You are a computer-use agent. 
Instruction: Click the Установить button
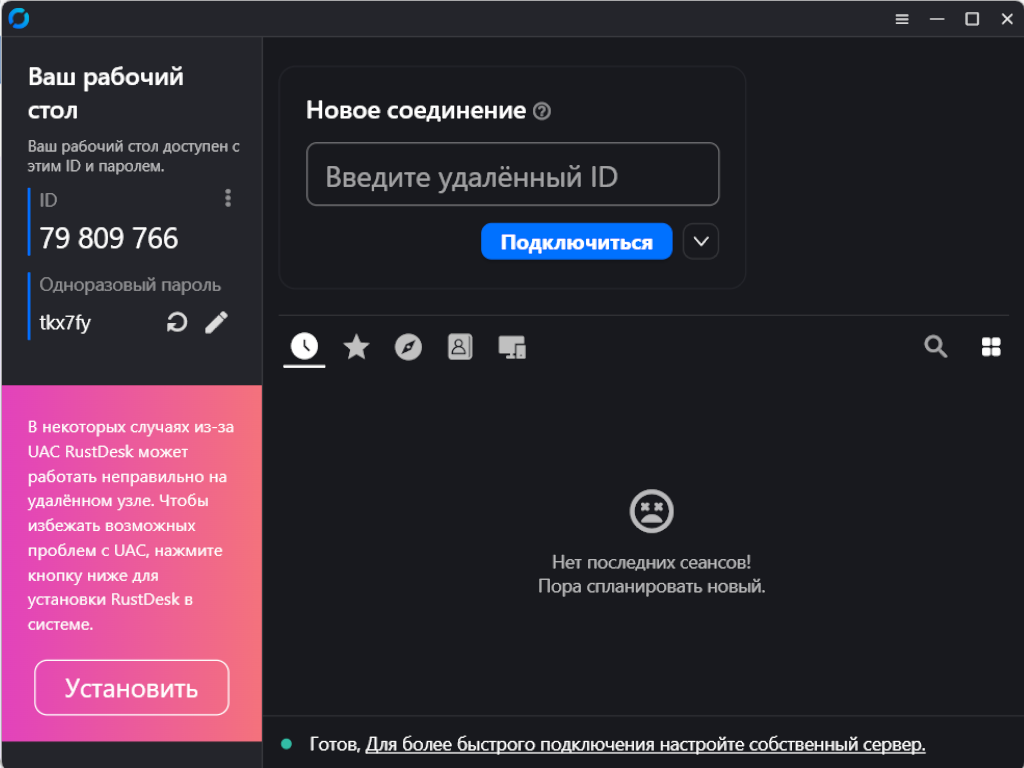[132, 688]
